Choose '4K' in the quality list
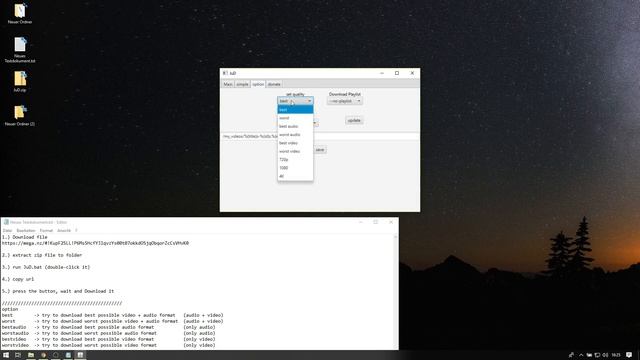 [295, 176]
